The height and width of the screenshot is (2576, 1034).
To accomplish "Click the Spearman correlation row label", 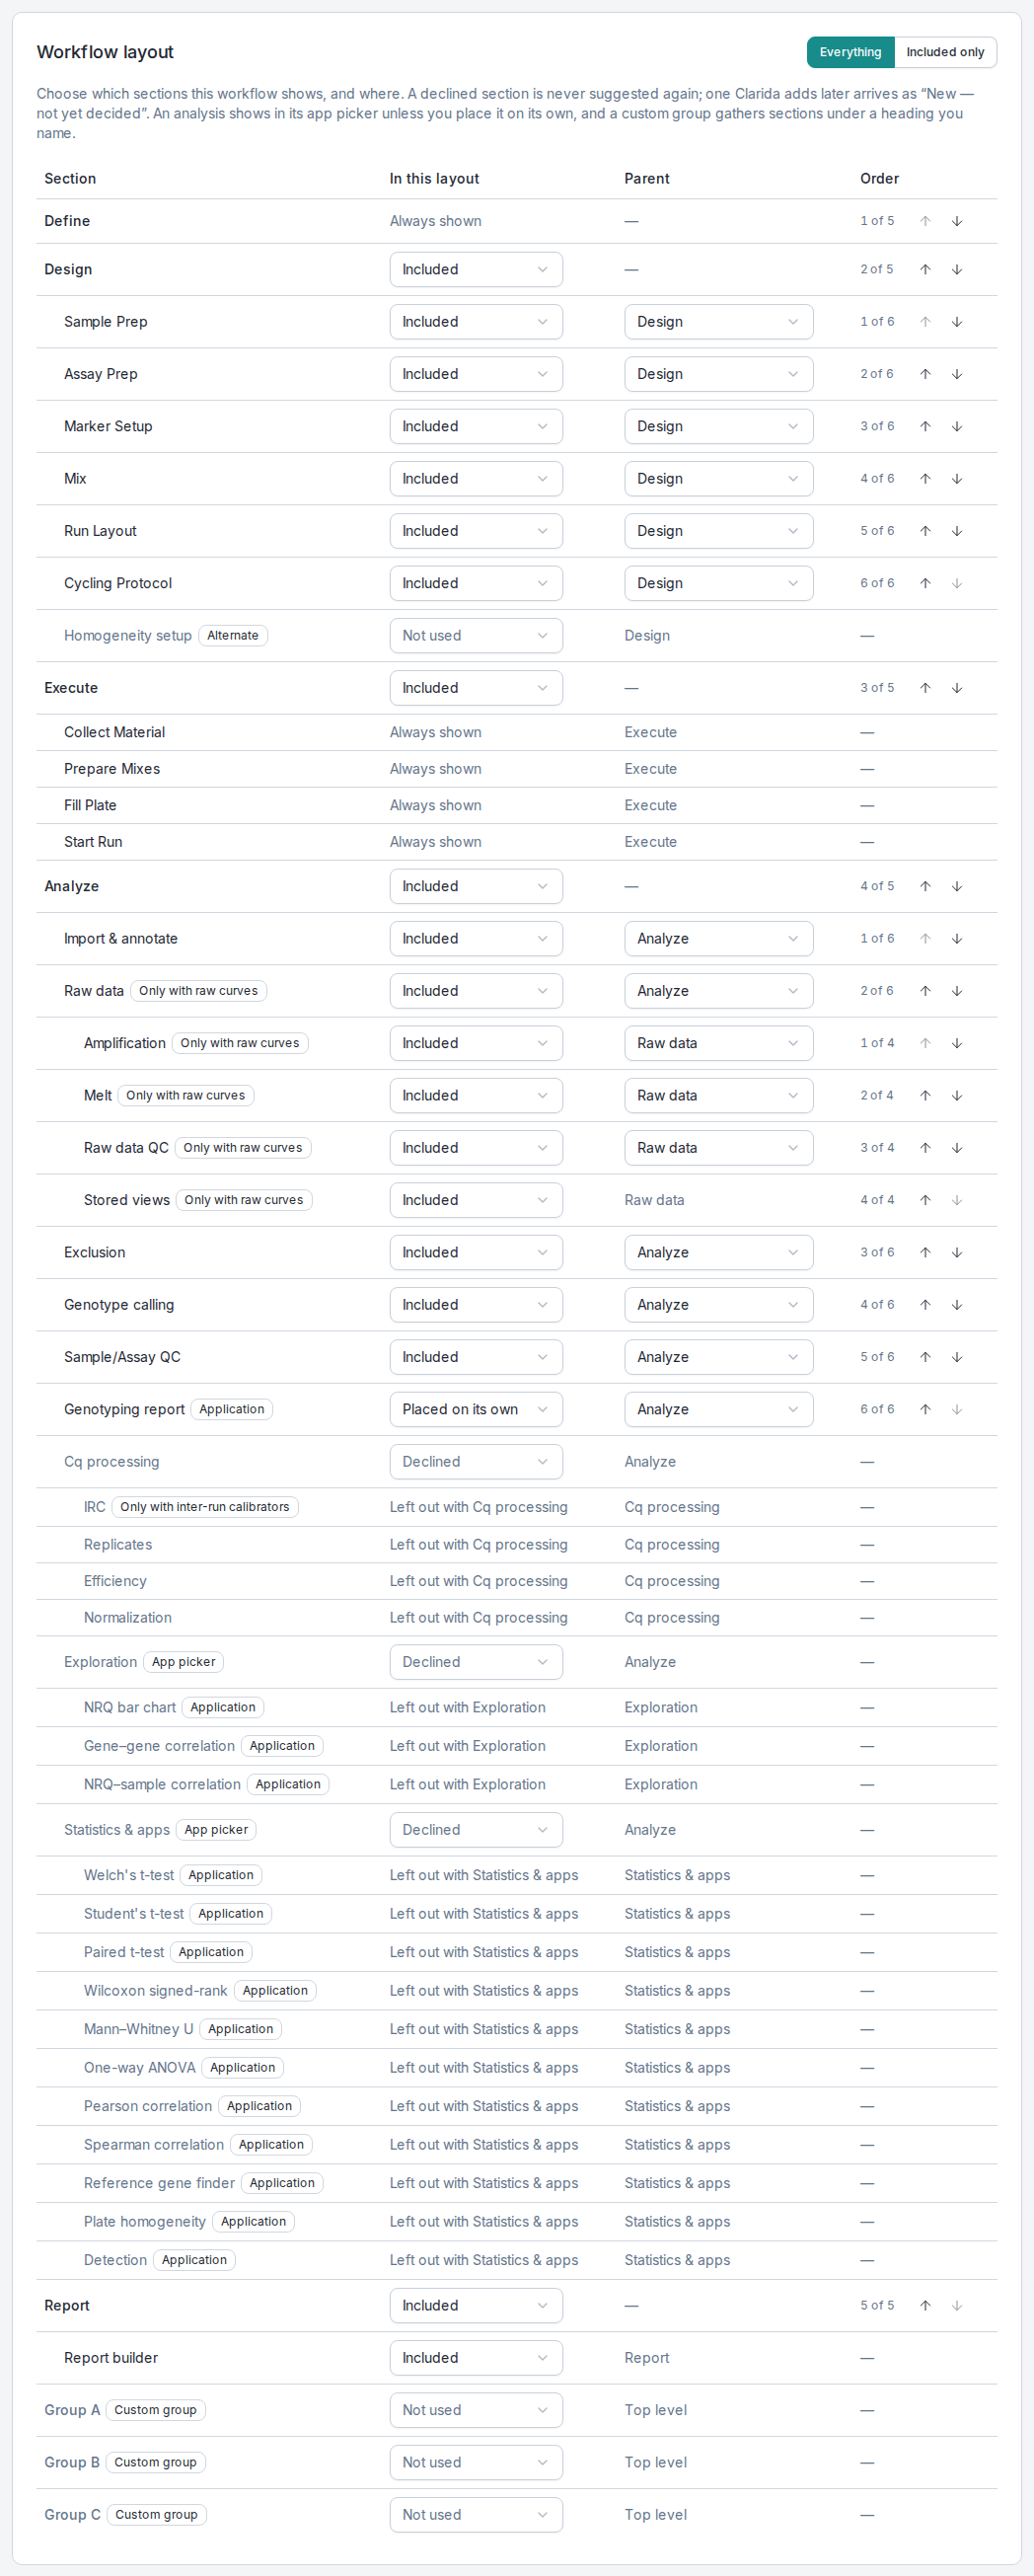I will tap(153, 2145).
